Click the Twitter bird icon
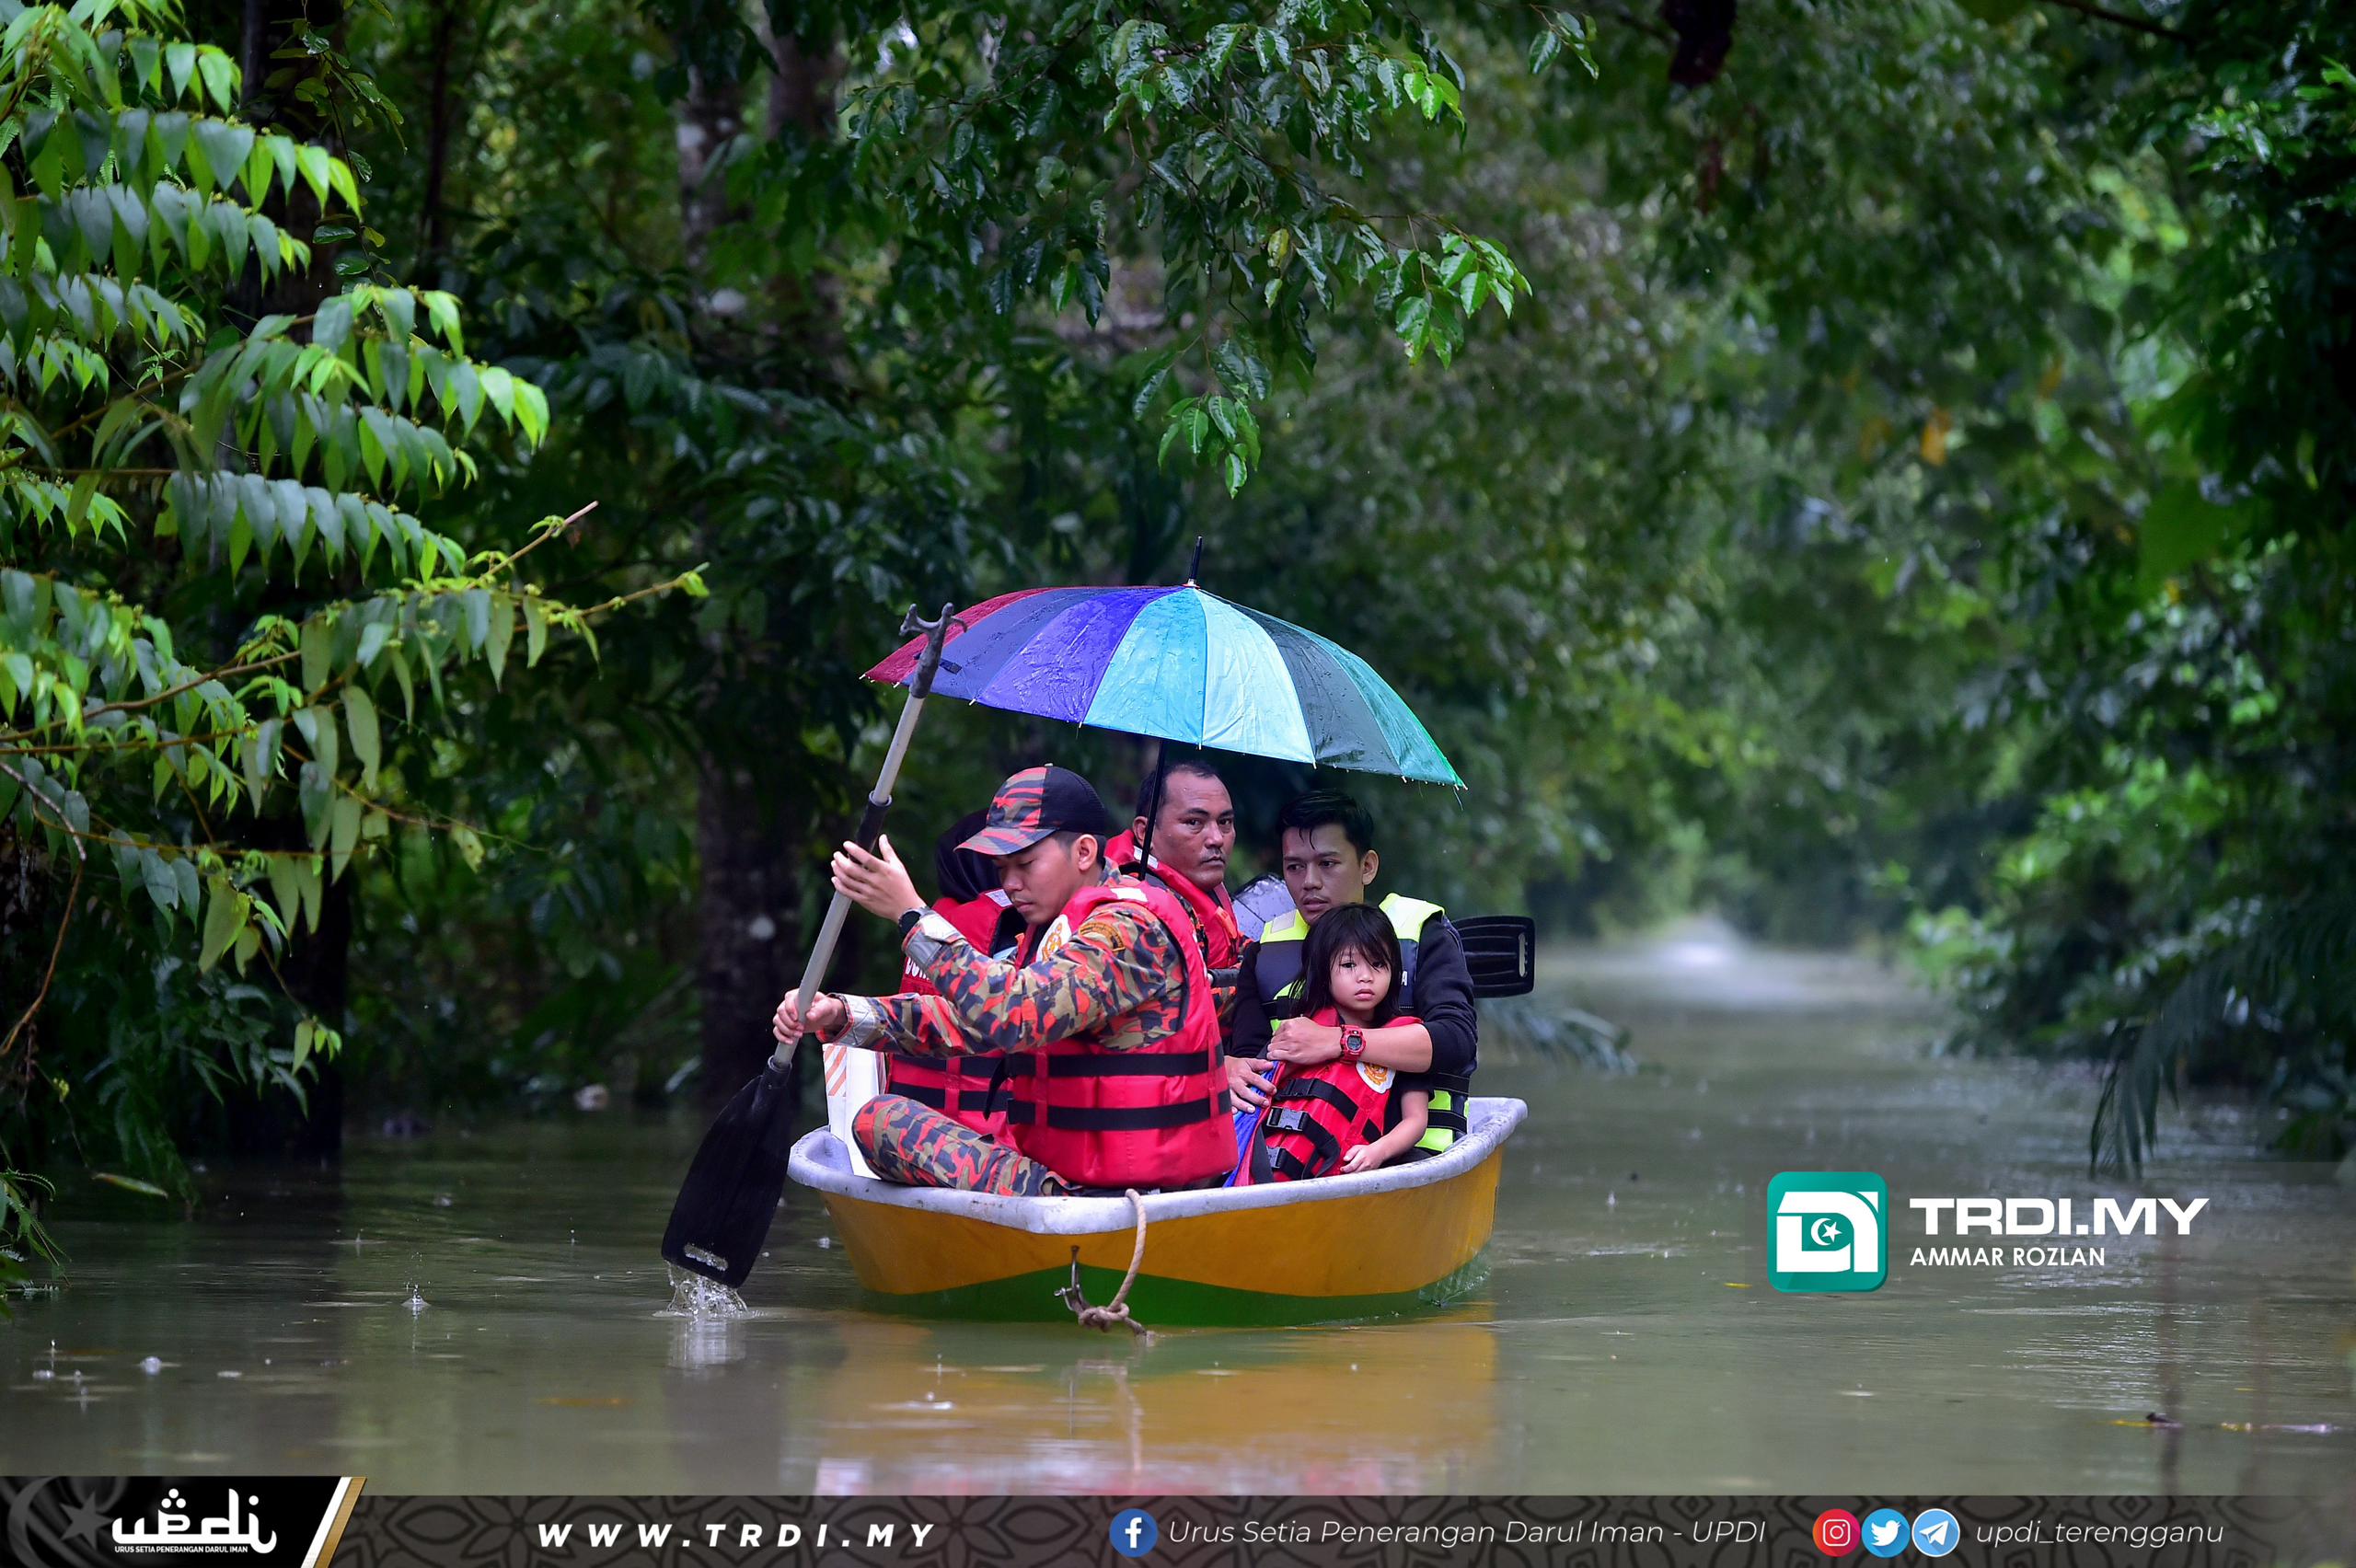 (1885, 1531)
